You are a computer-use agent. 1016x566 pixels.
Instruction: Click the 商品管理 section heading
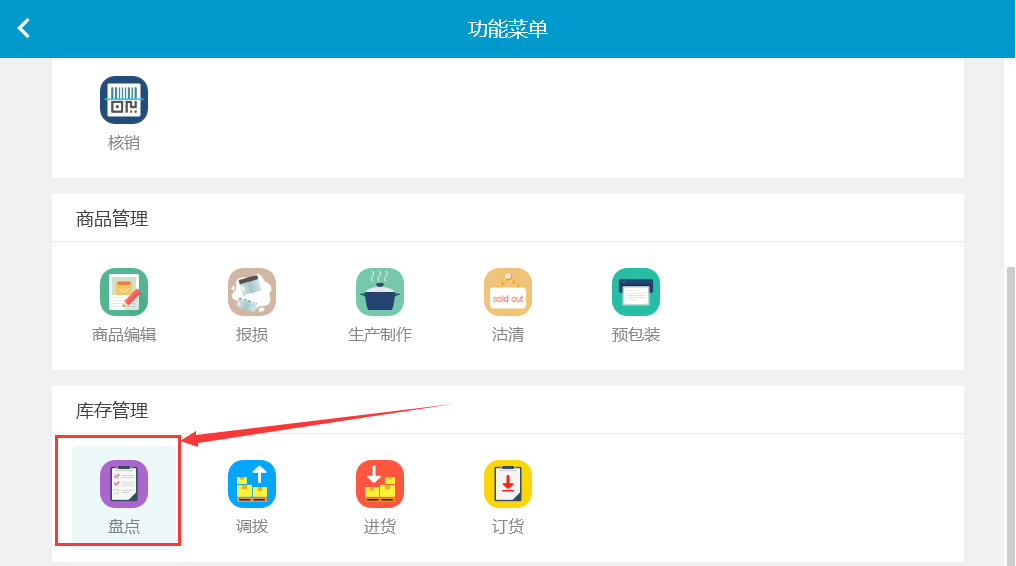tap(112, 219)
